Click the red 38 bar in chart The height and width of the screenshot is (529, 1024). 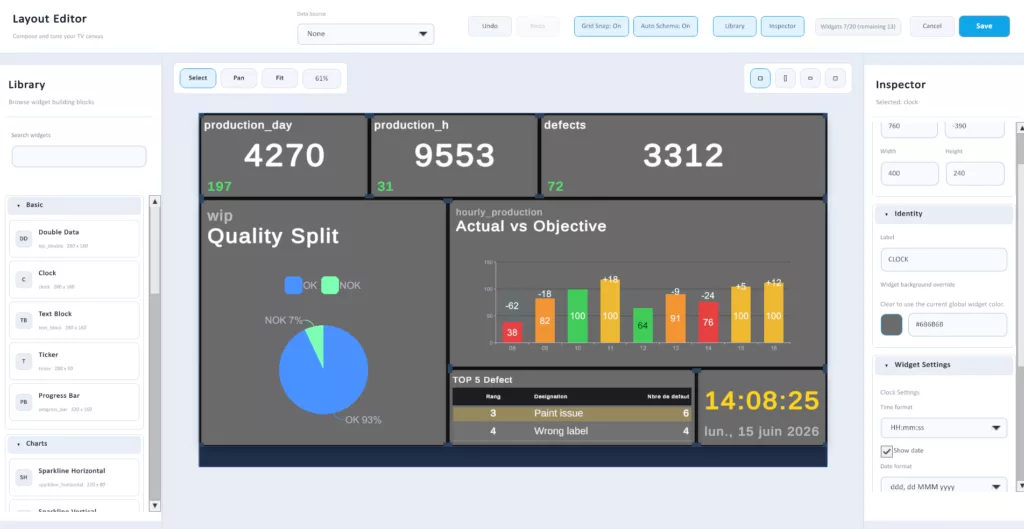pos(512,332)
